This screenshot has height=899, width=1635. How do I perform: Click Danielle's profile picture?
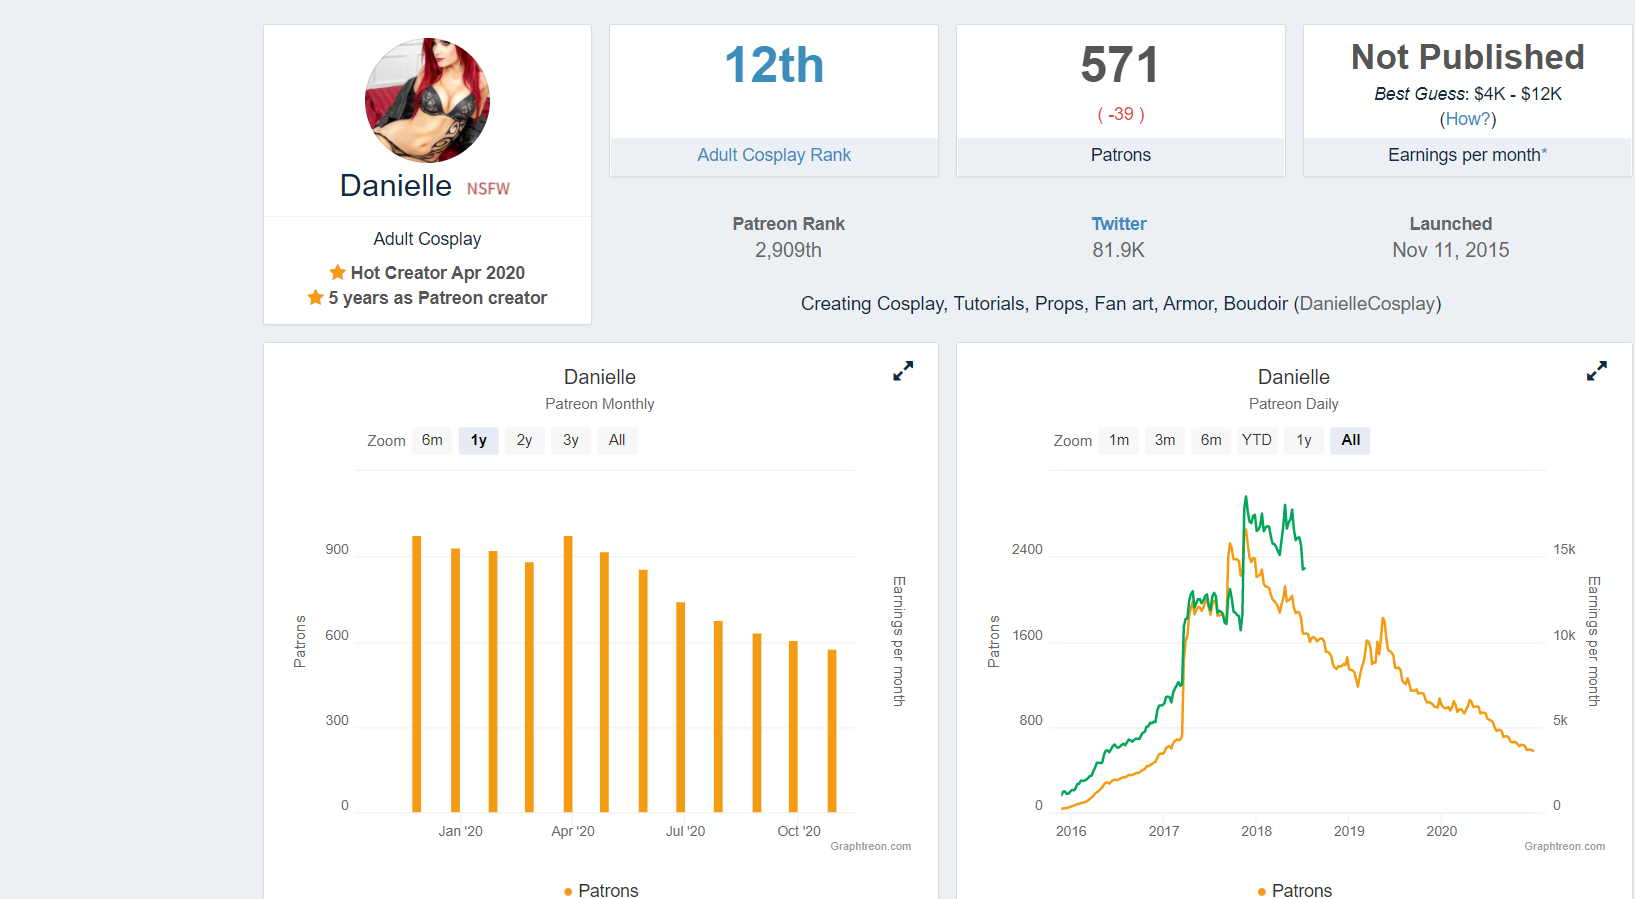[x=427, y=100]
